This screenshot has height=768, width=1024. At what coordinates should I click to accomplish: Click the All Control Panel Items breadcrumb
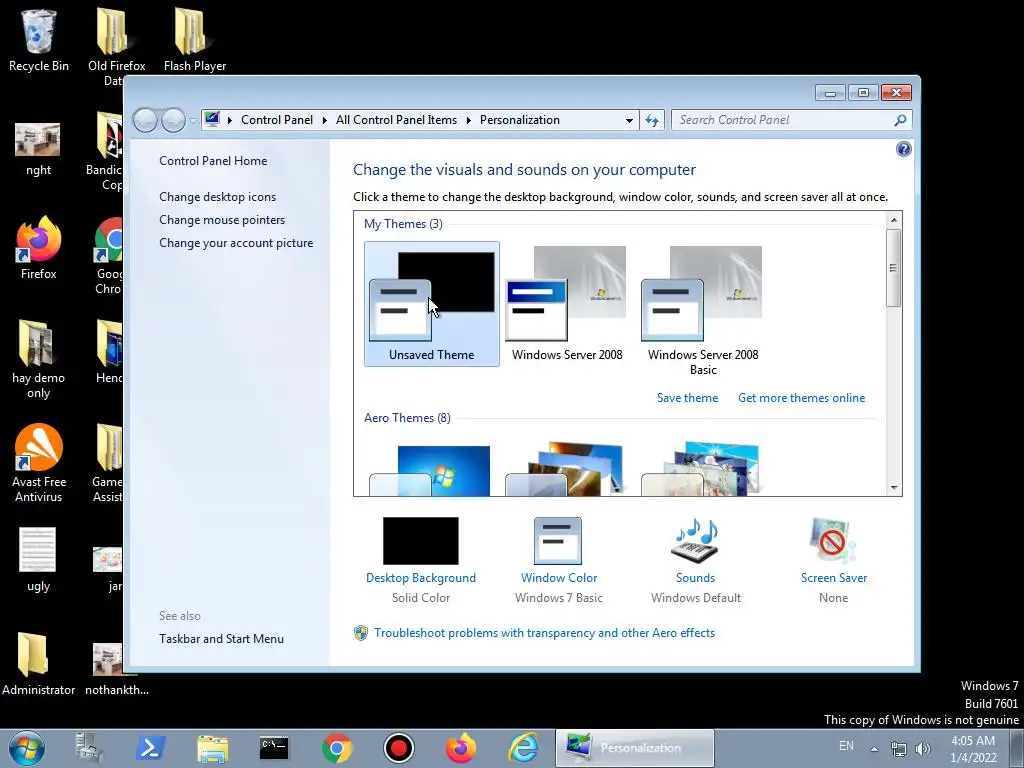(396, 120)
